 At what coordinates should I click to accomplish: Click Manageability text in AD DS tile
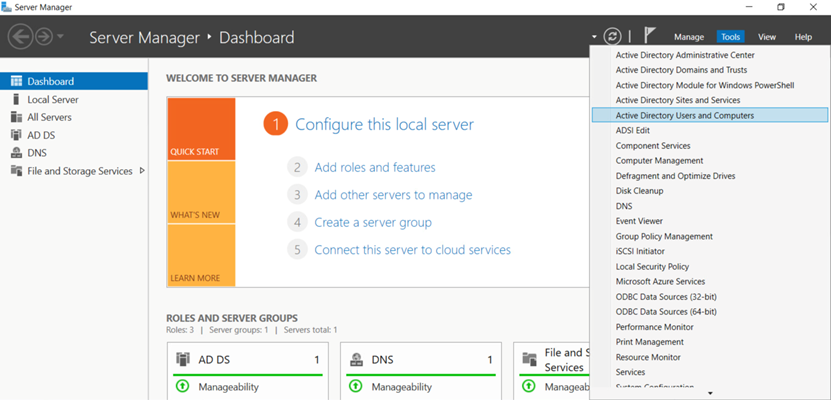click(x=228, y=387)
